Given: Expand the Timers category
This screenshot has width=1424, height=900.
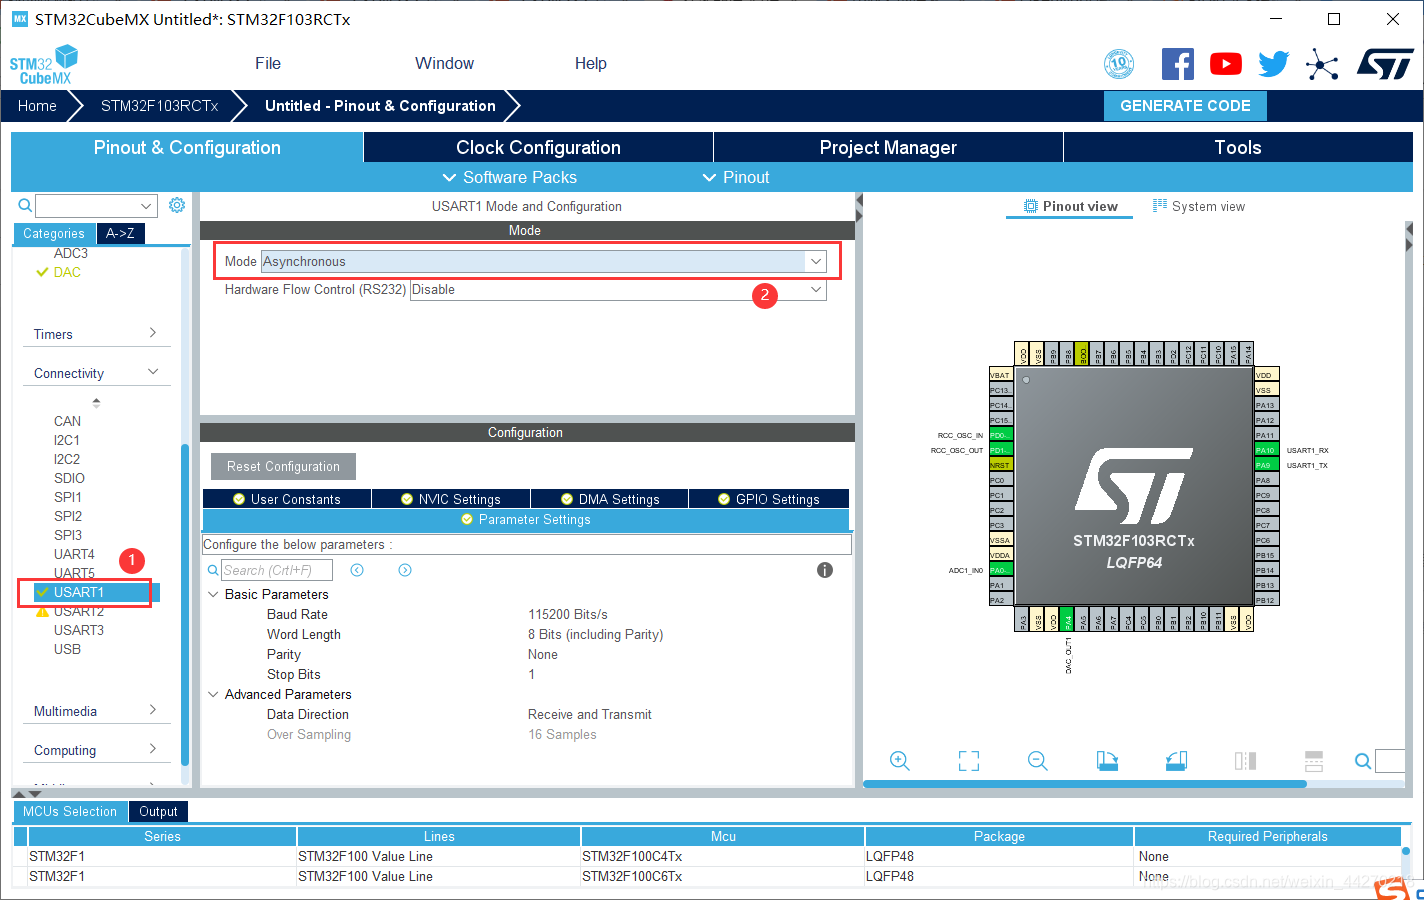Looking at the screenshot, I should coord(95,334).
